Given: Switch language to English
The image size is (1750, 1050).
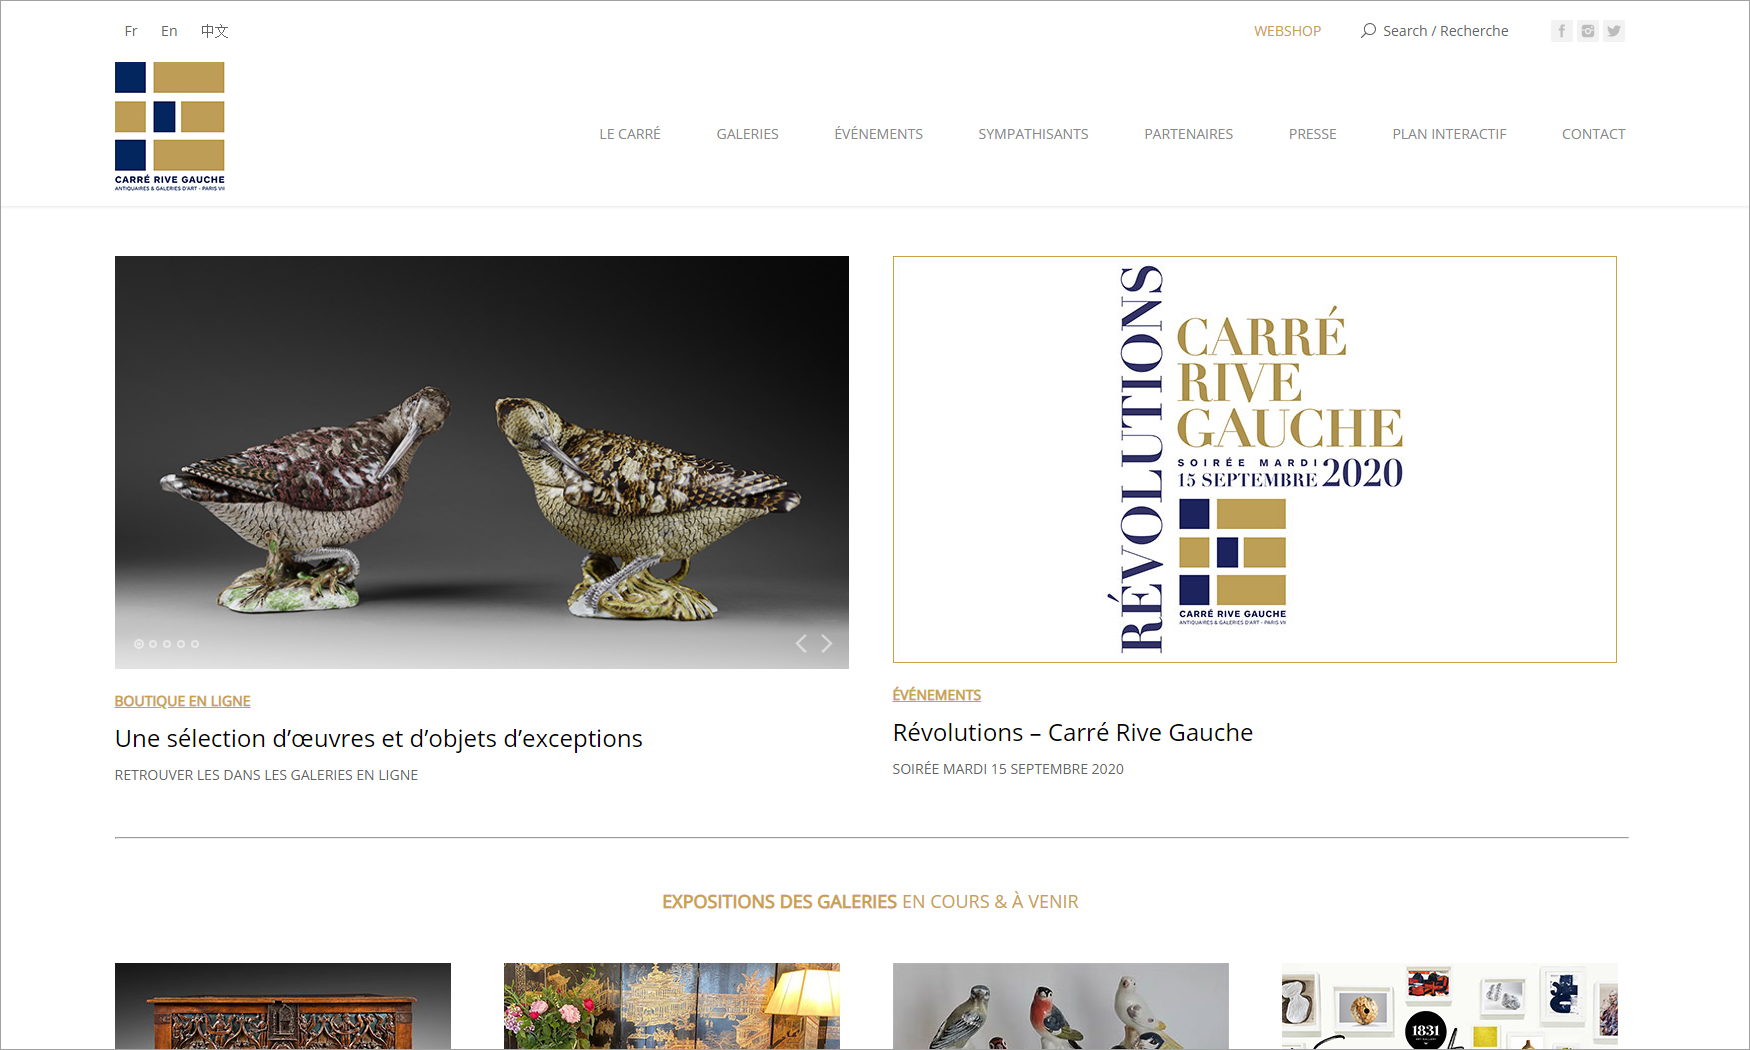Looking at the screenshot, I should point(169,31).
